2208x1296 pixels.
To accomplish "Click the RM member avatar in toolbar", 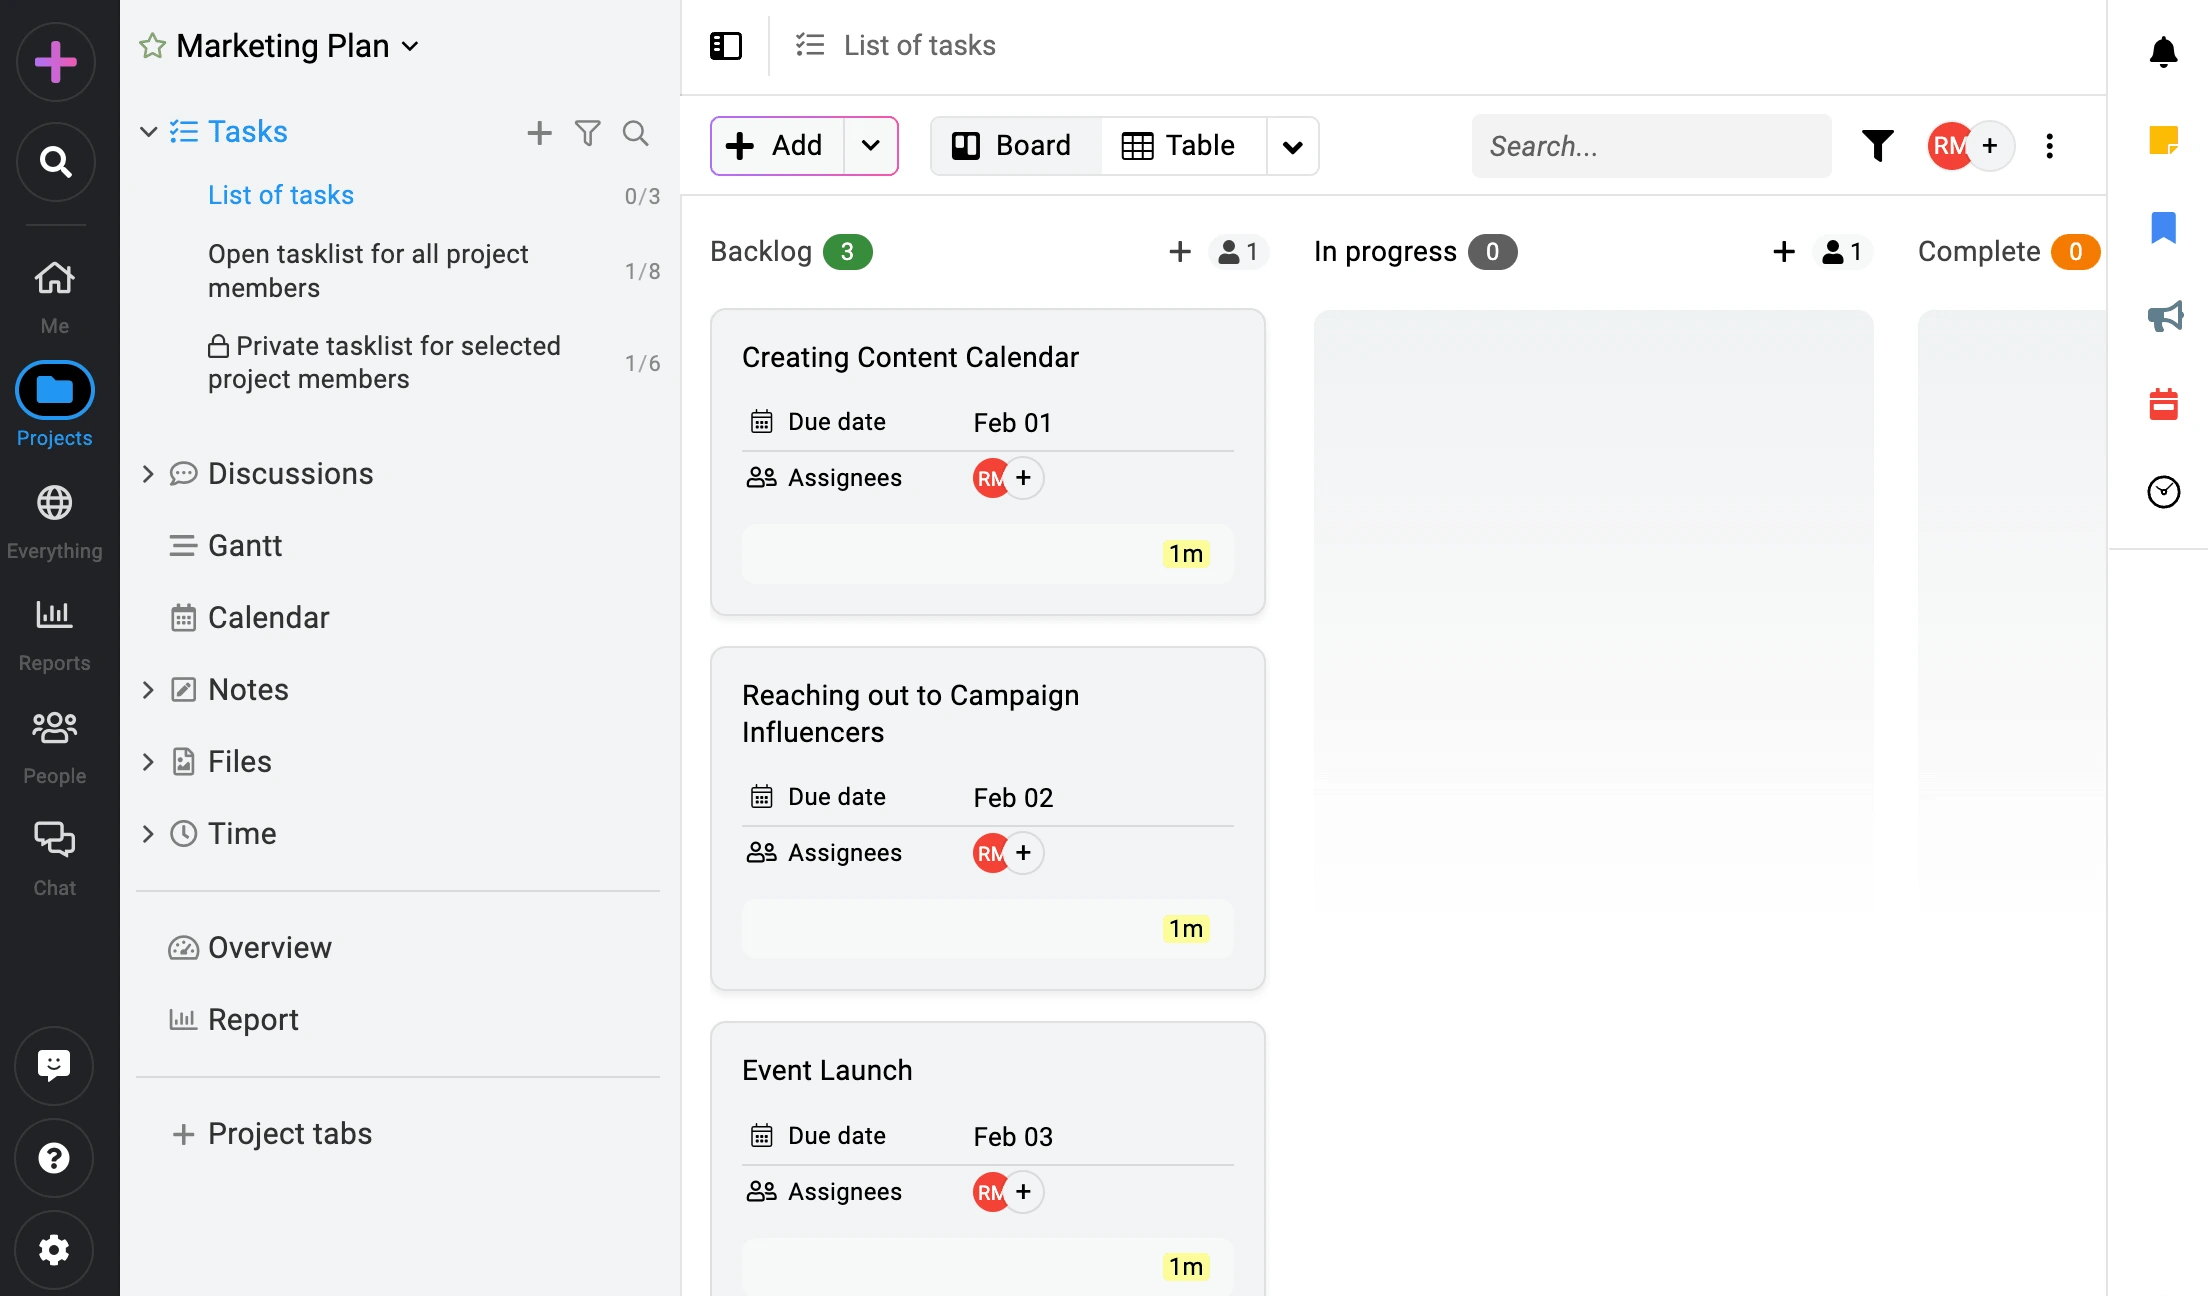I will click(1948, 146).
